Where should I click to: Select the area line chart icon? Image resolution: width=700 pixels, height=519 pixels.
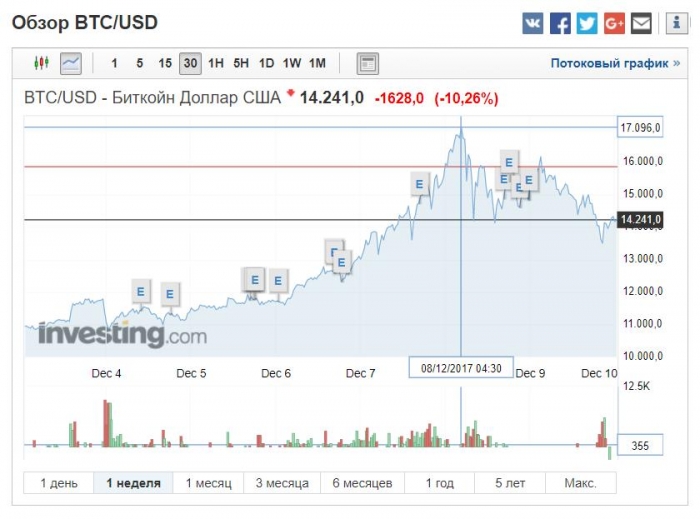[71, 63]
